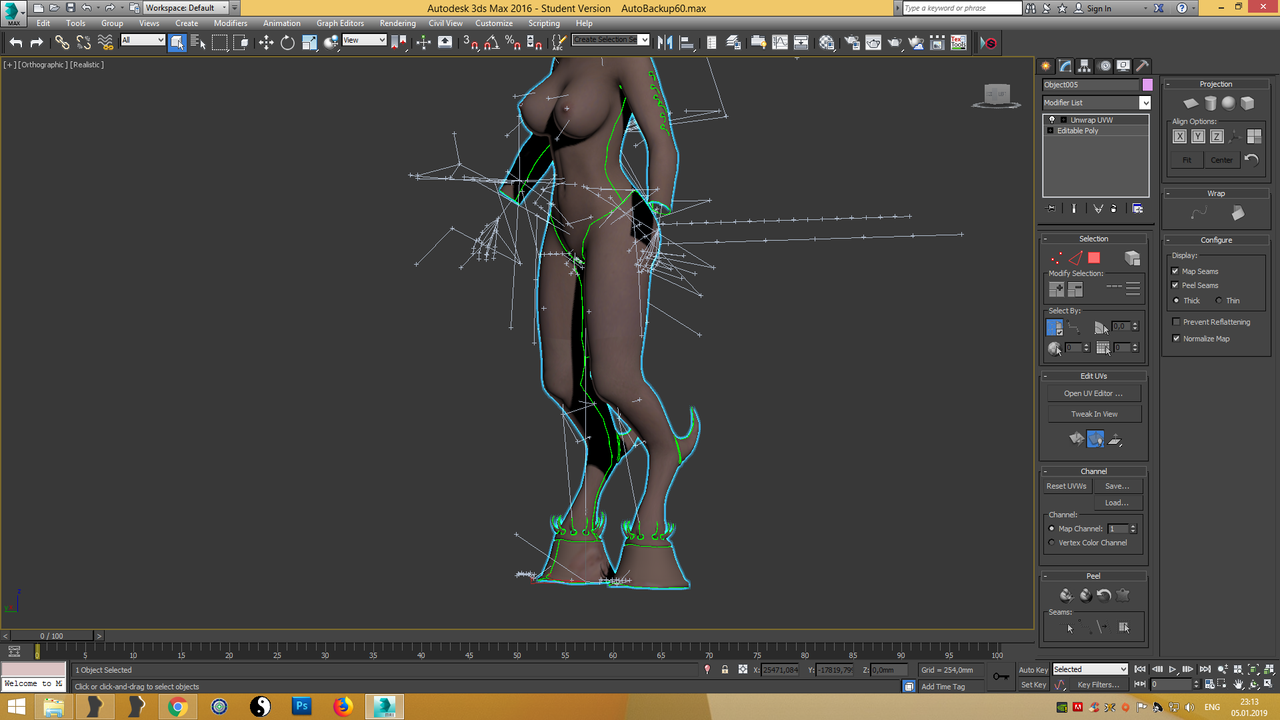
Task: Toggle the Map Seams checkbox
Action: pyautogui.click(x=1175, y=271)
